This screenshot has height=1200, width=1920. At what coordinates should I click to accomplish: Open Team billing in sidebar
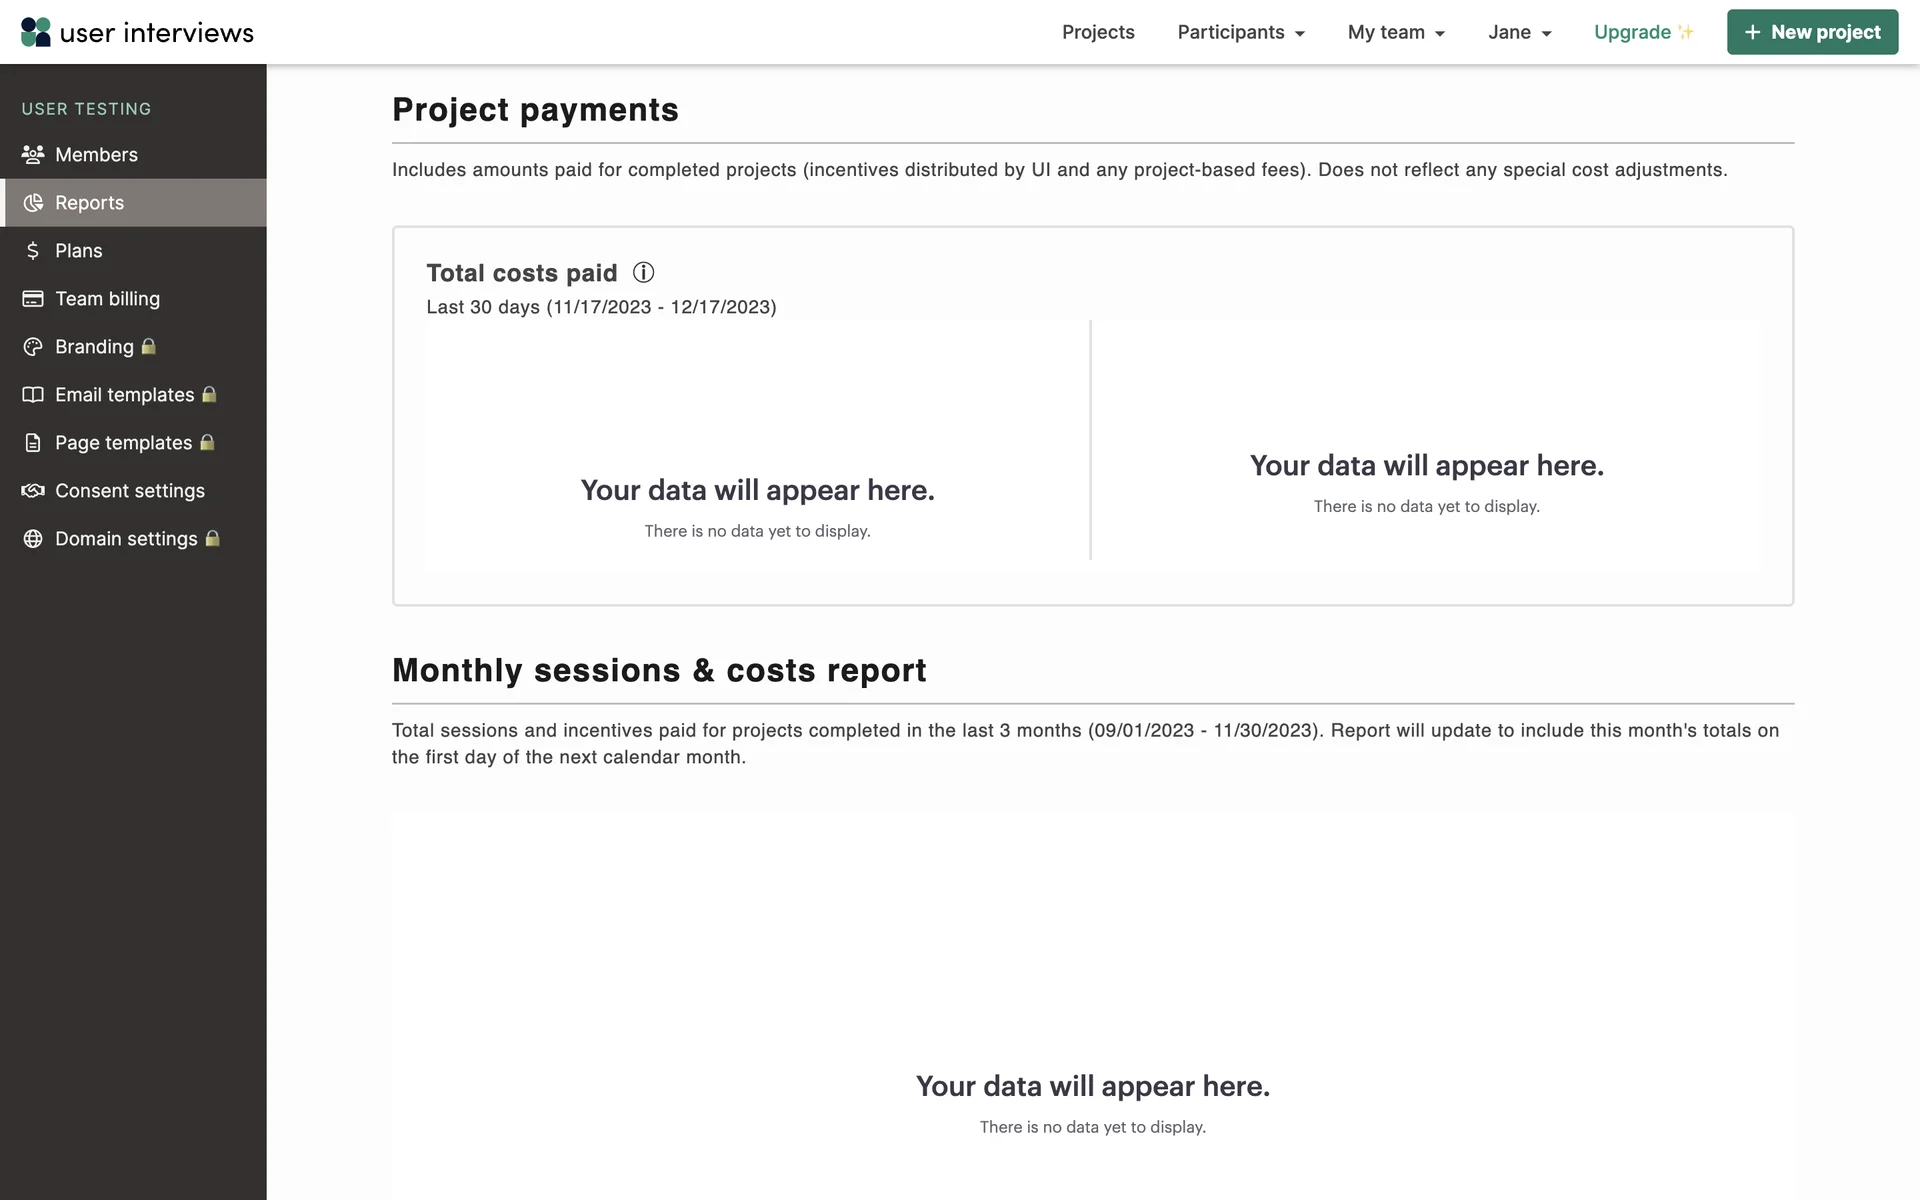click(x=107, y=299)
